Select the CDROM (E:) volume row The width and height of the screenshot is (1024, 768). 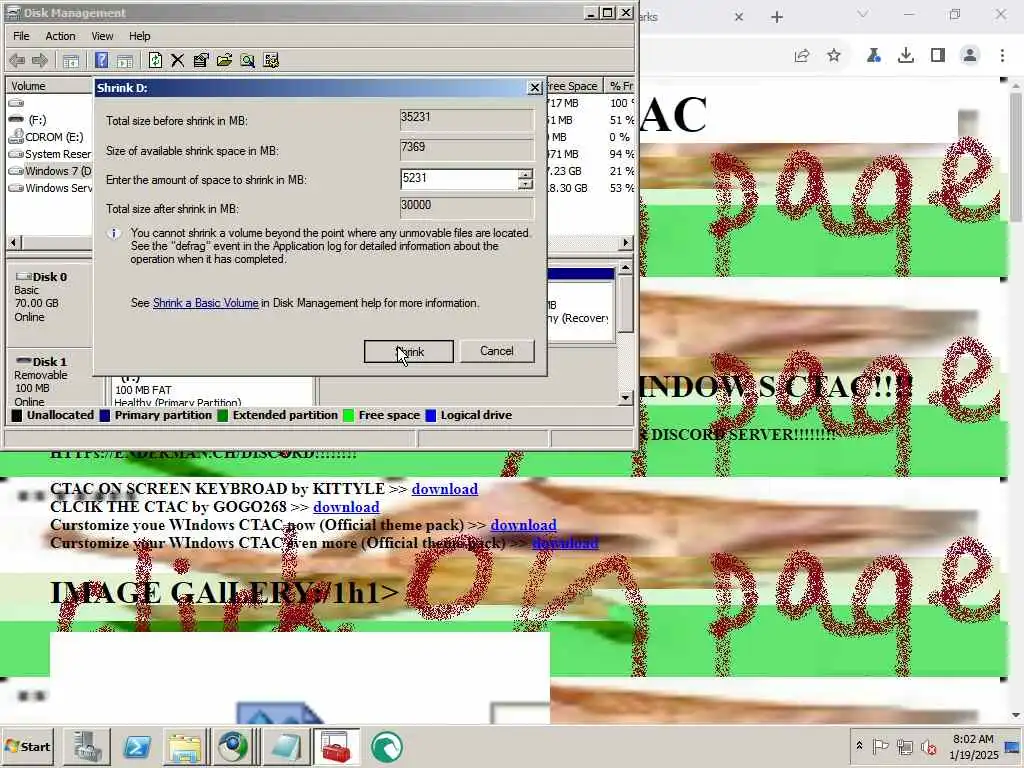[49, 136]
